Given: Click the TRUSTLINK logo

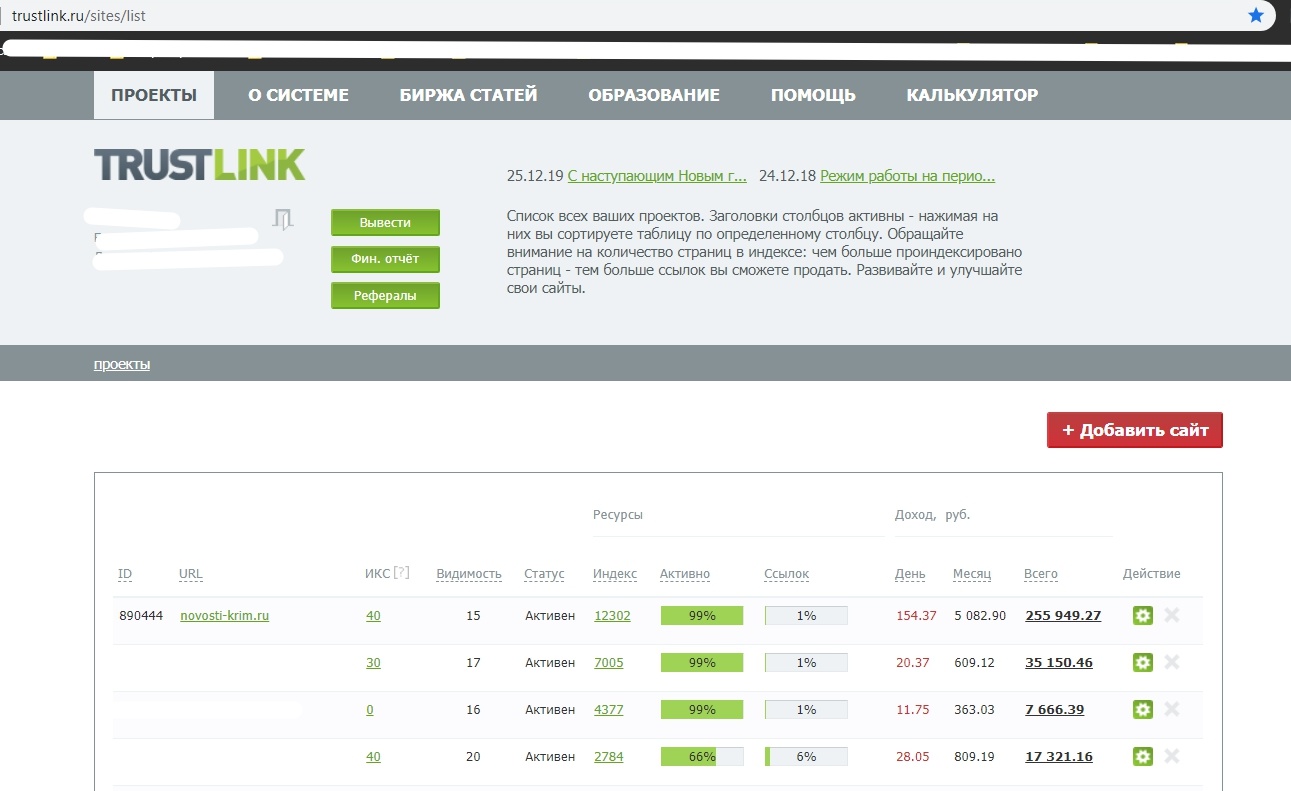Looking at the screenshot, I should [x=200, y=165].
